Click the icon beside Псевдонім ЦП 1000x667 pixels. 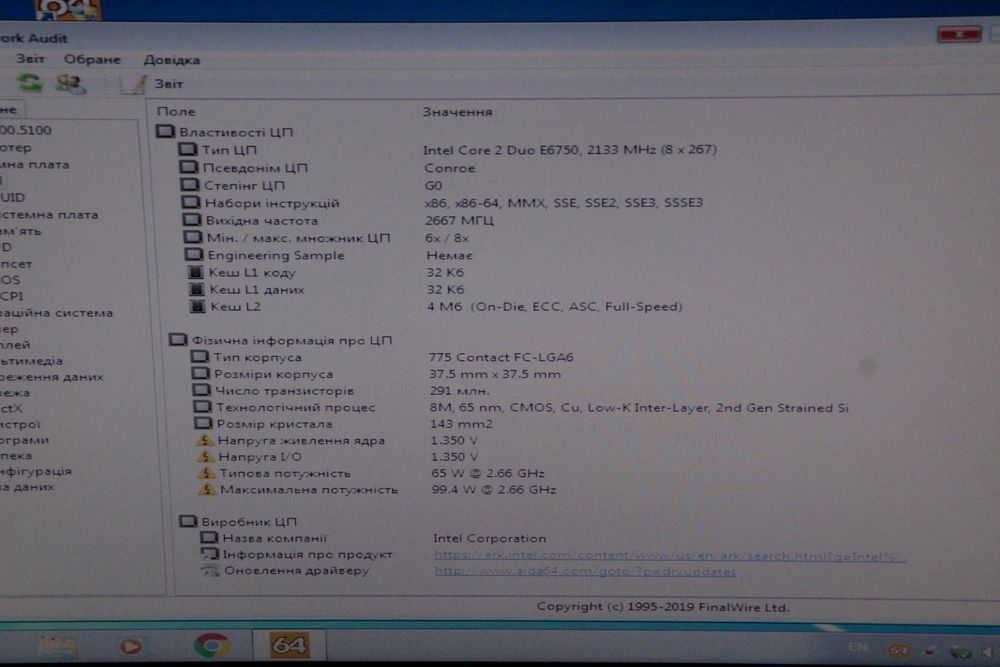(x=189, y=167)
